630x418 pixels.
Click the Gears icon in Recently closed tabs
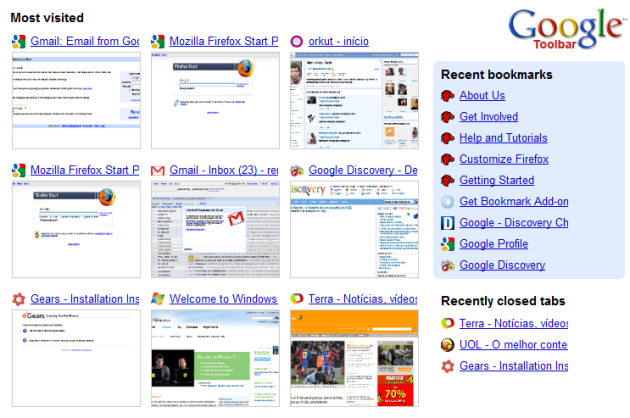pyautogui.click(x=448, y=366)
